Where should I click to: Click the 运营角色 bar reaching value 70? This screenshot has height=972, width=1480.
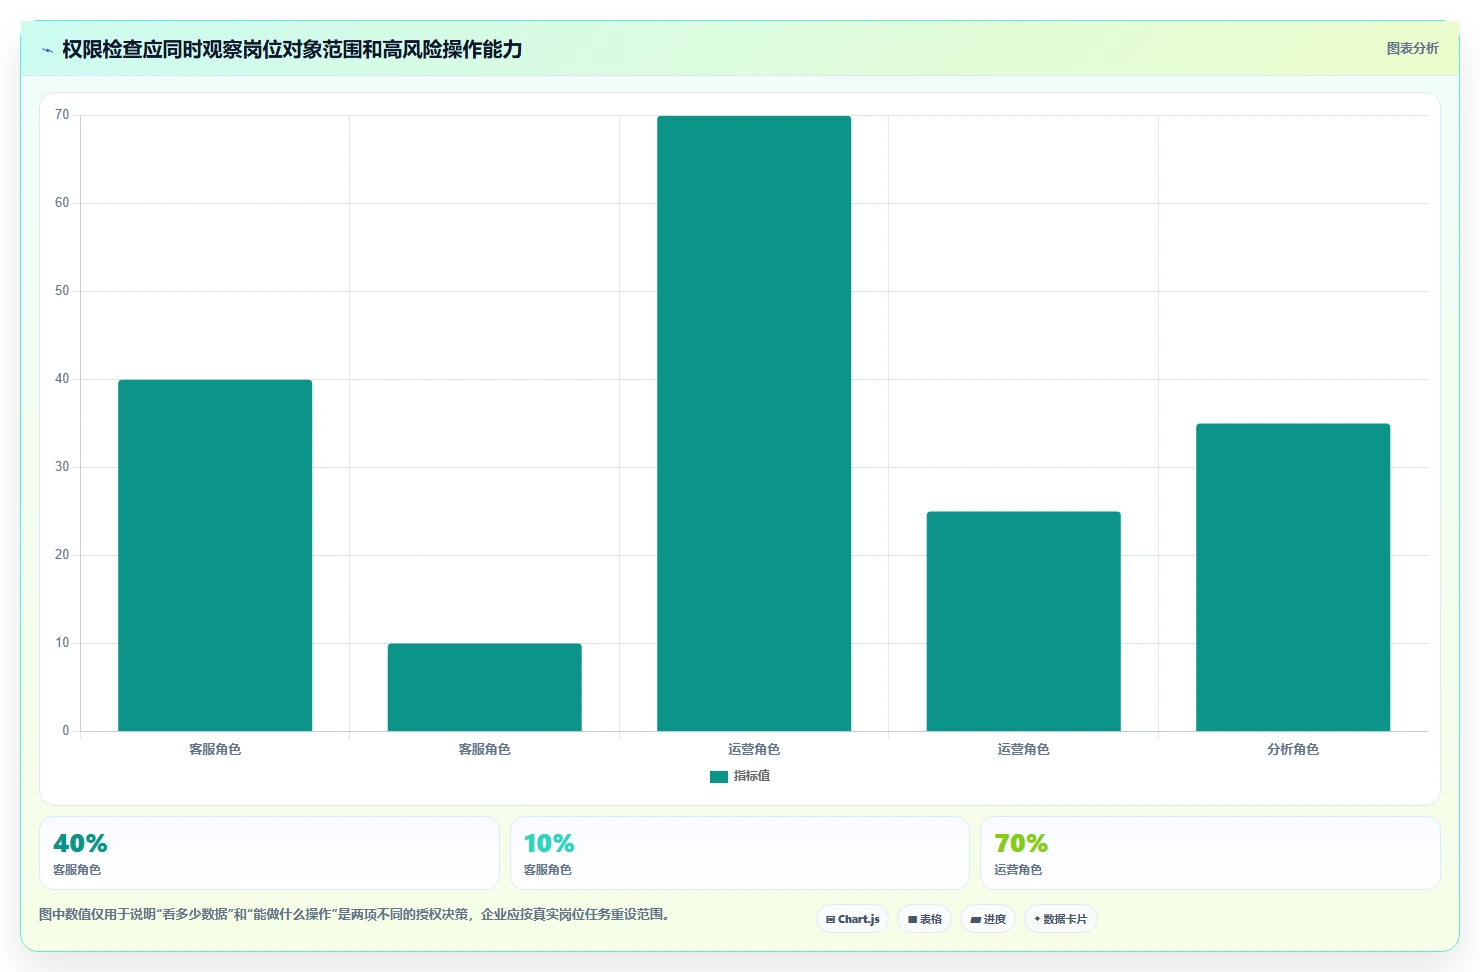pos(754,423)
